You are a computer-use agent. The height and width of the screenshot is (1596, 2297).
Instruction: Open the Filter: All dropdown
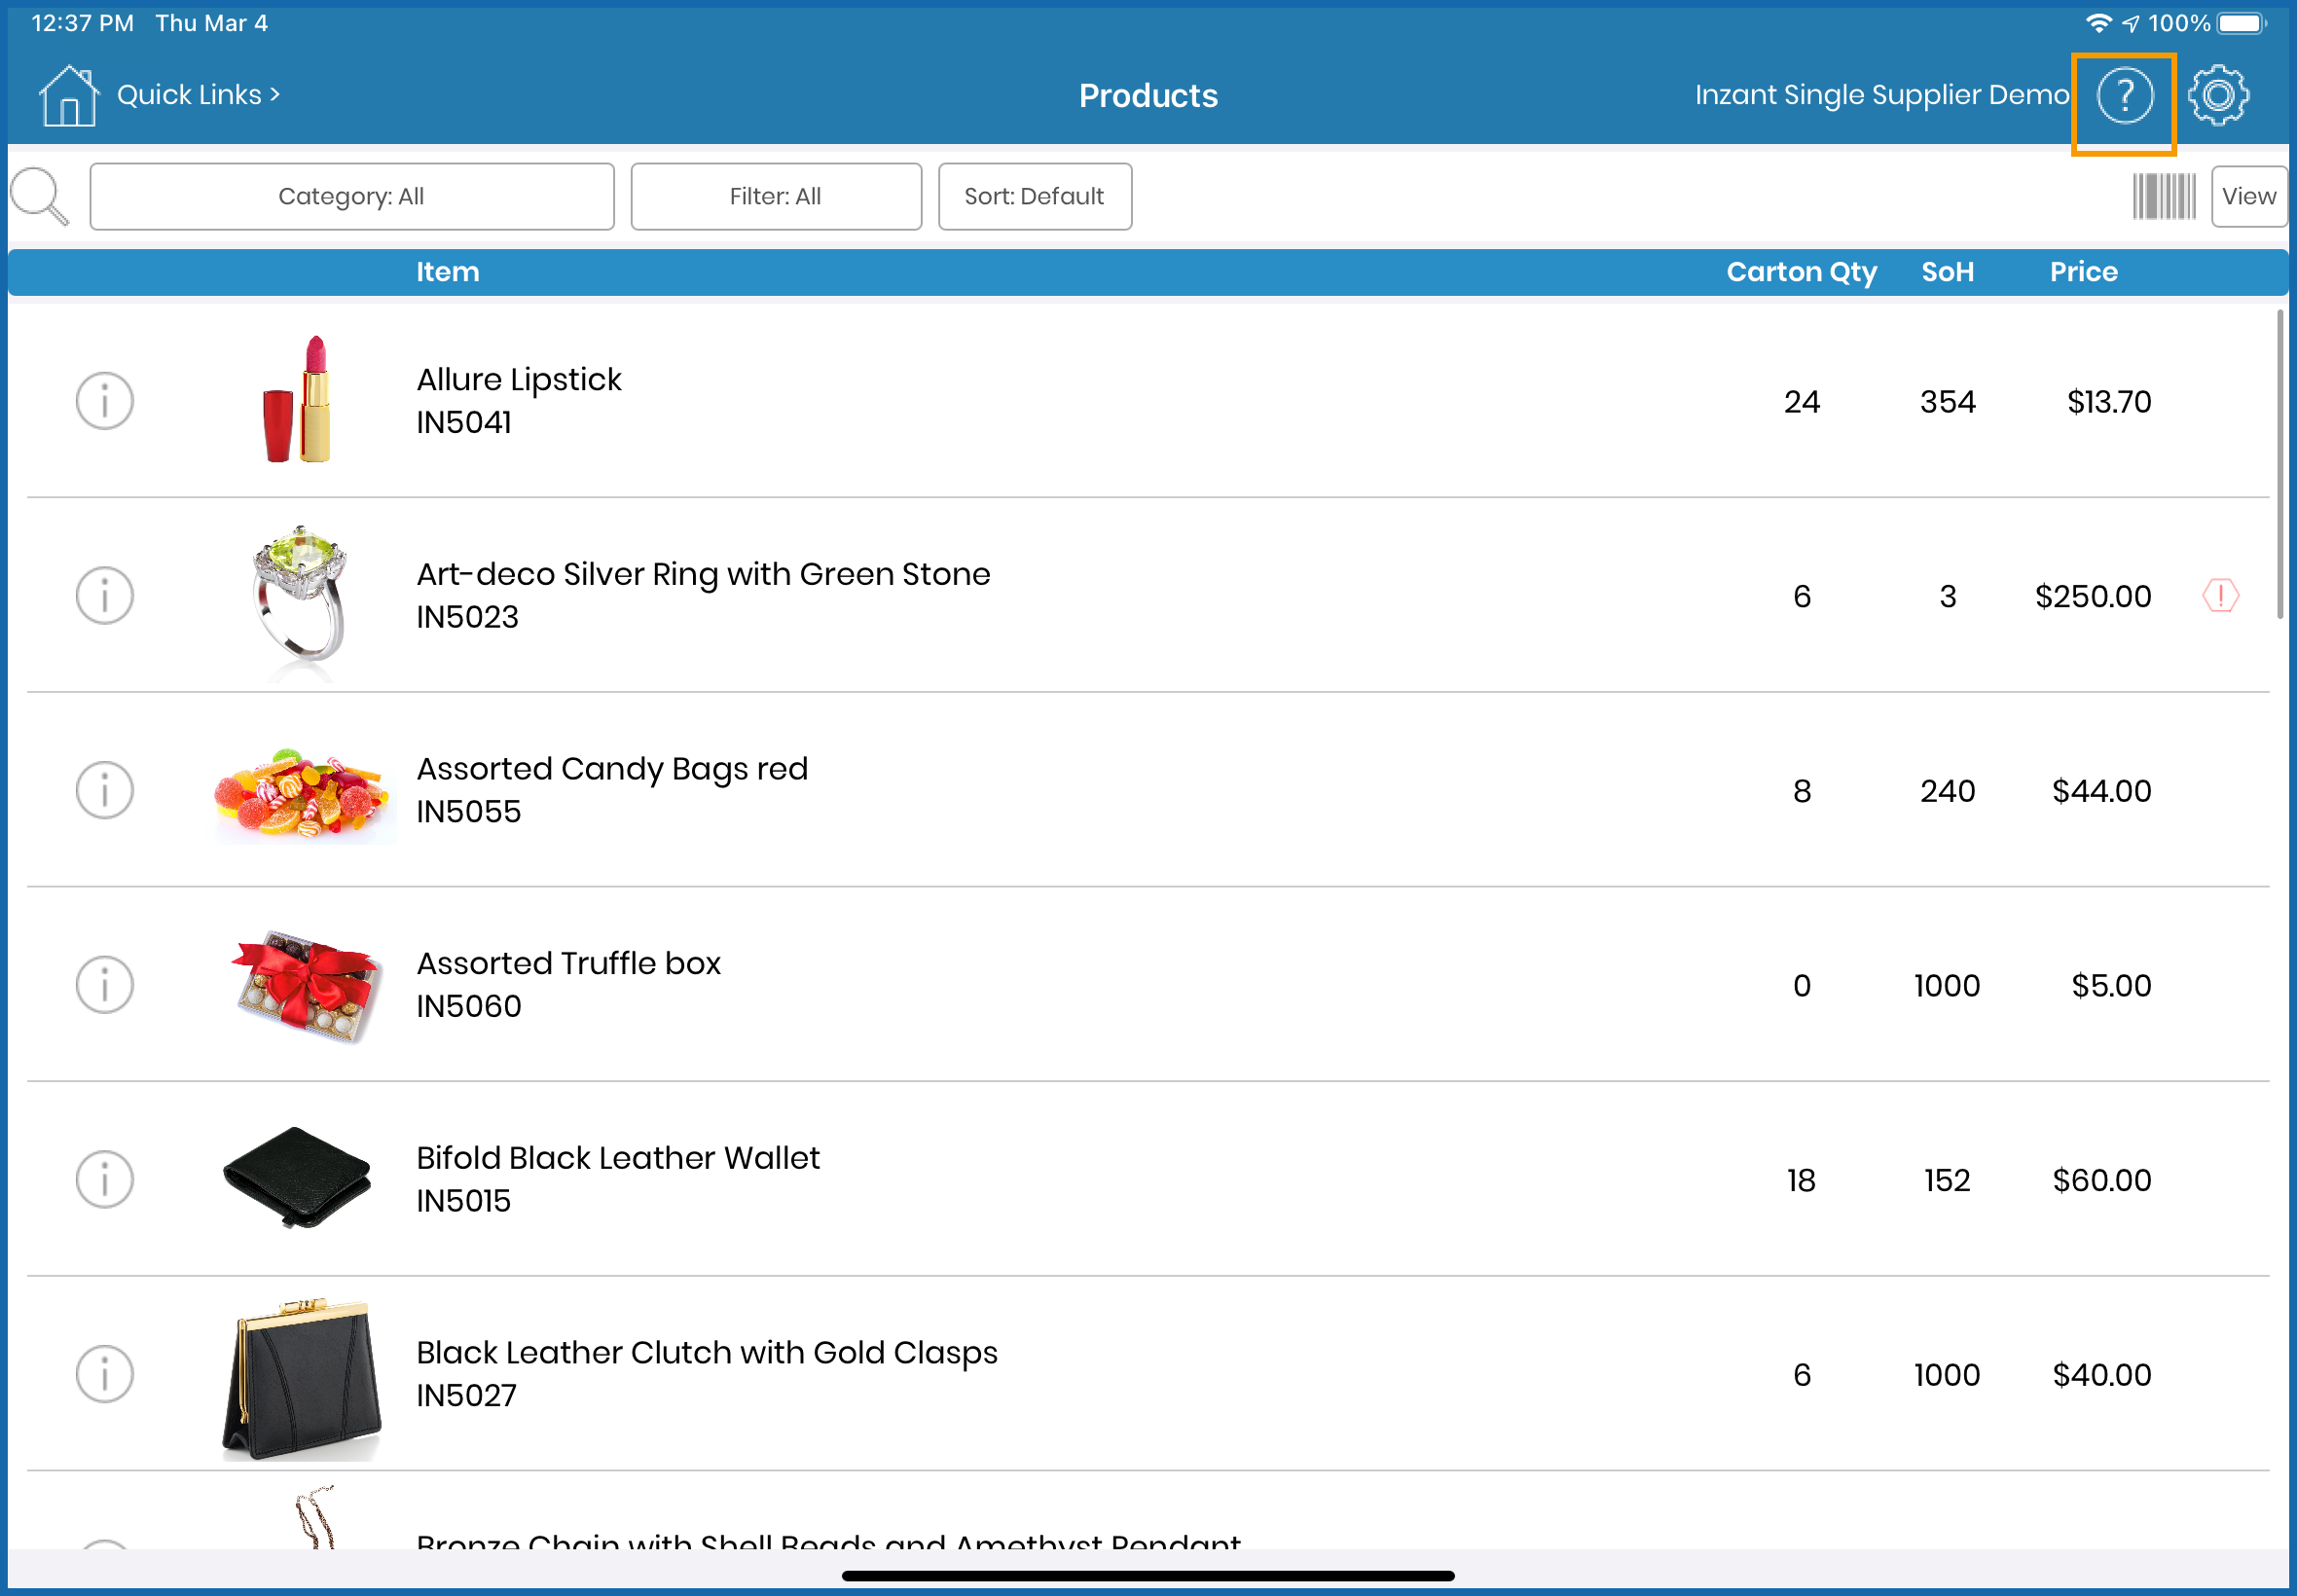point(775,197)
